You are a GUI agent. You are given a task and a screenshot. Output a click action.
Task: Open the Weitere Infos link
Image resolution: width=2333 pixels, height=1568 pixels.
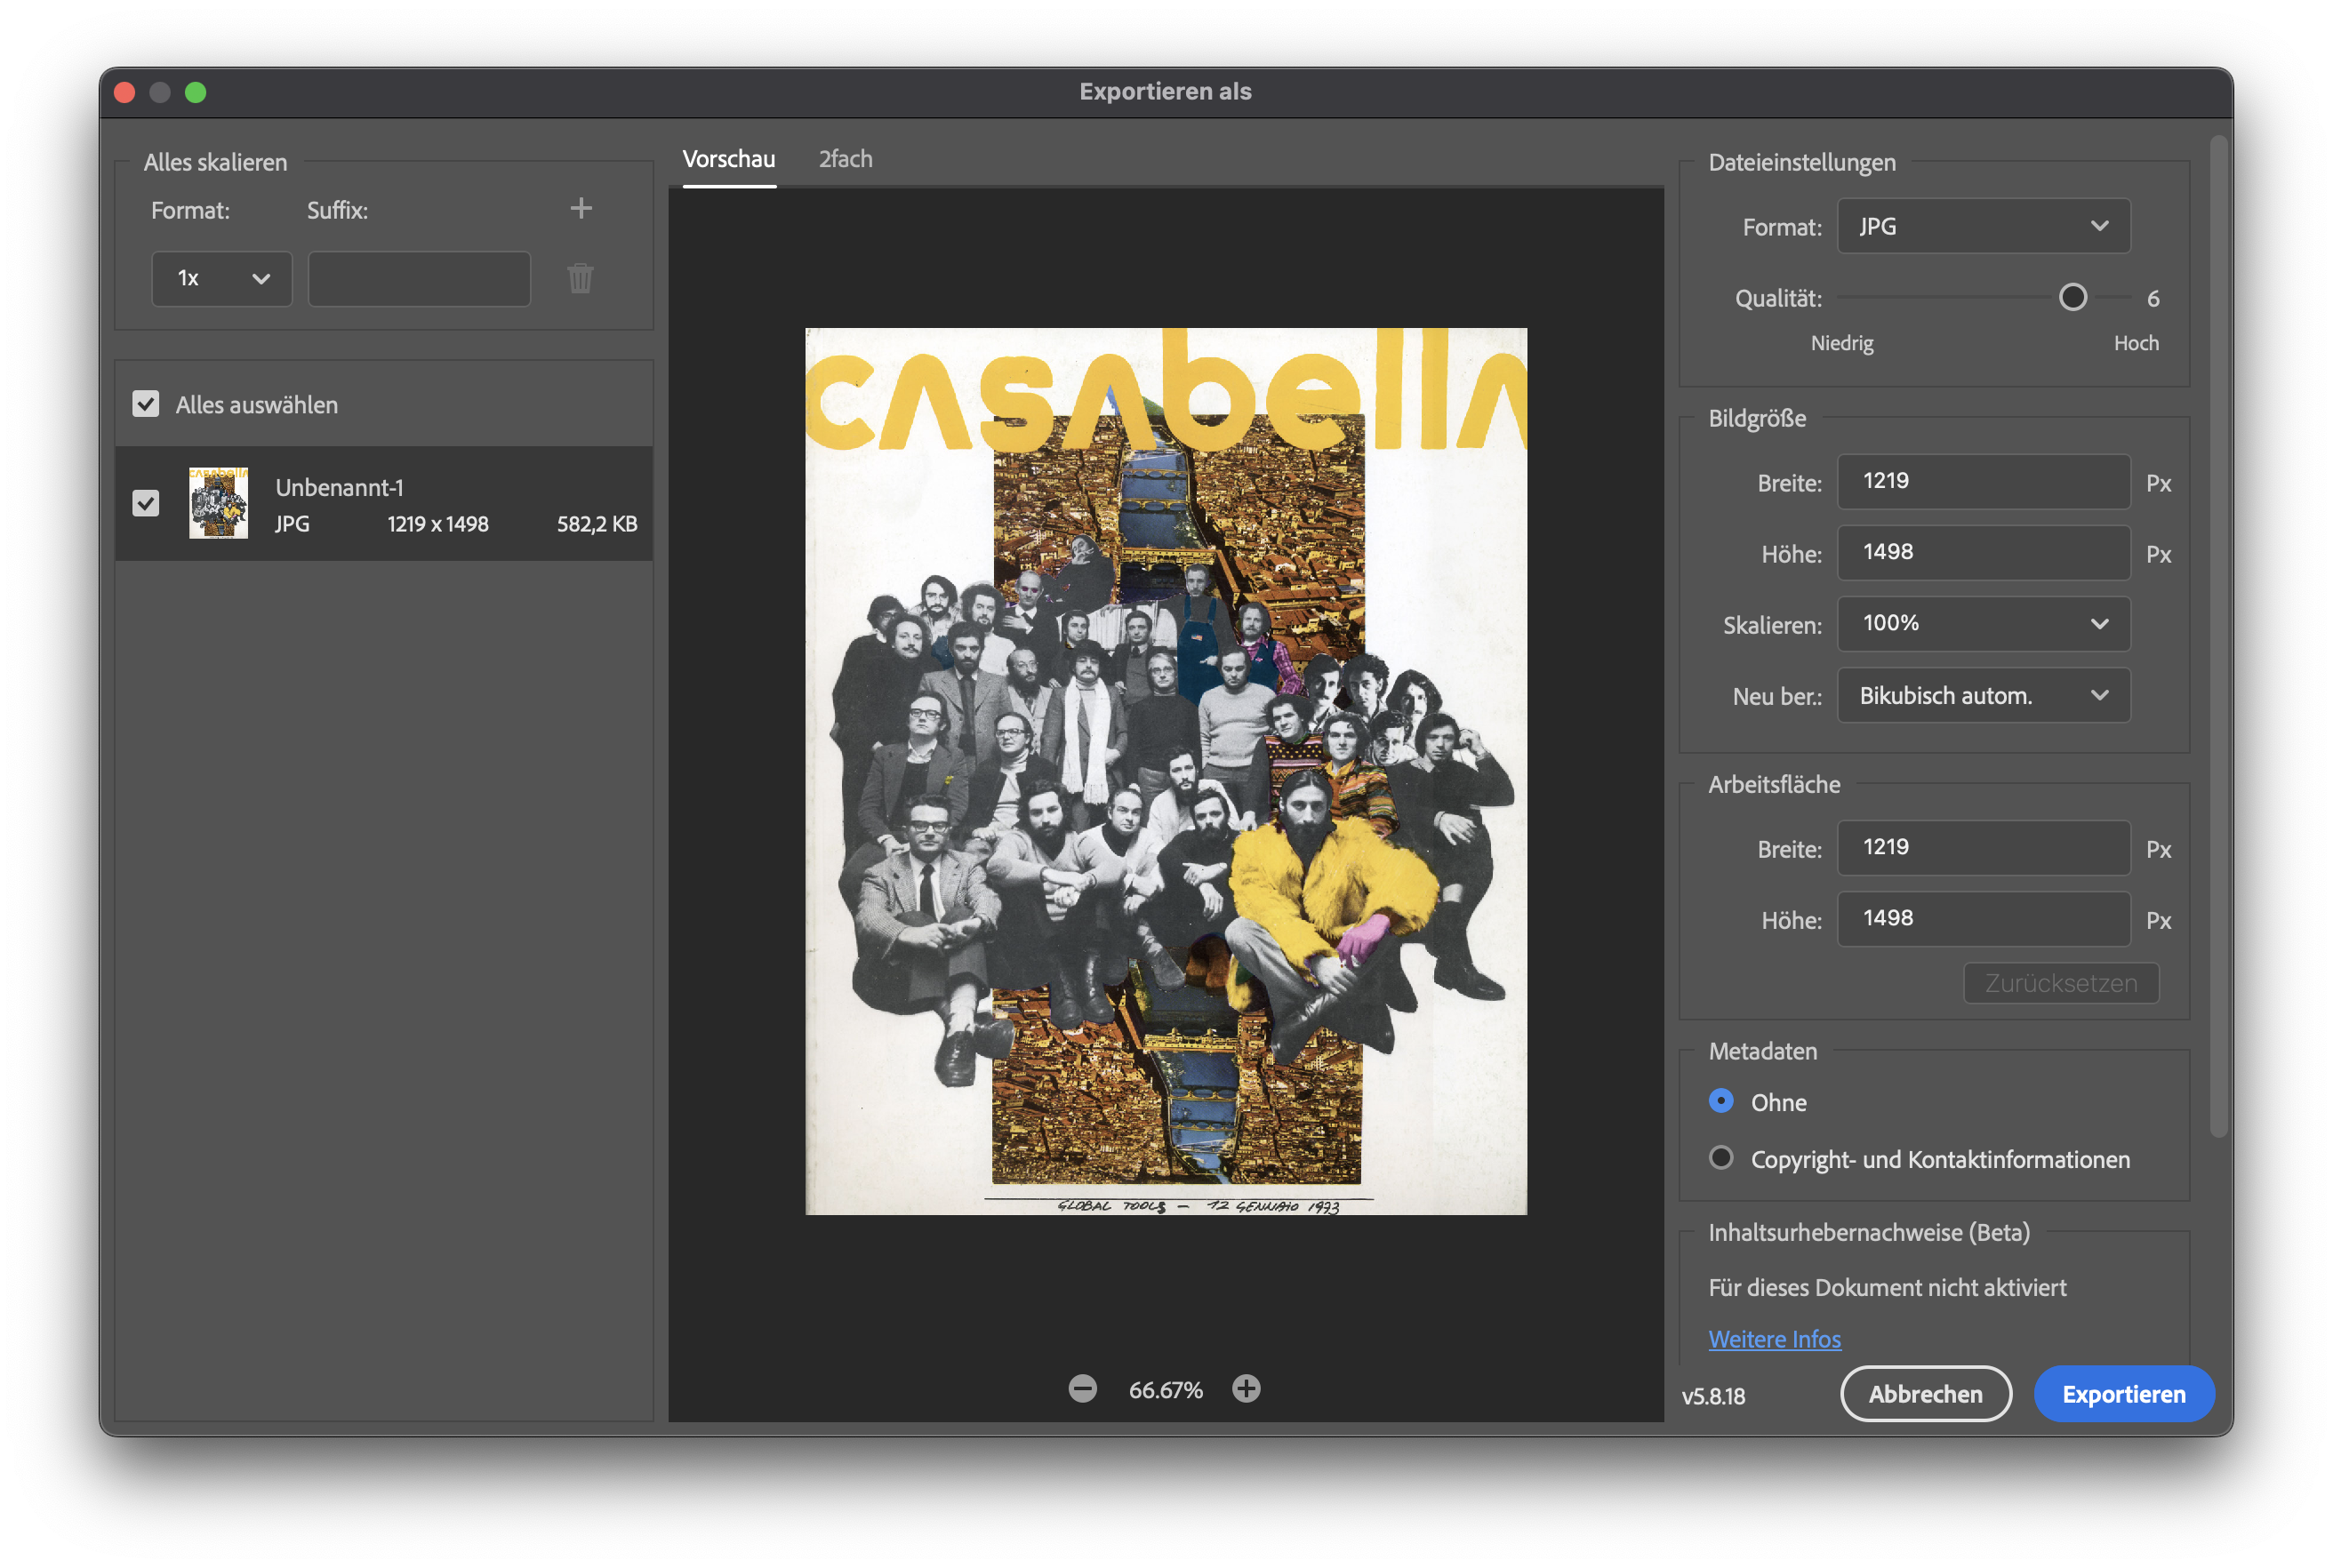(1774, 1339)
